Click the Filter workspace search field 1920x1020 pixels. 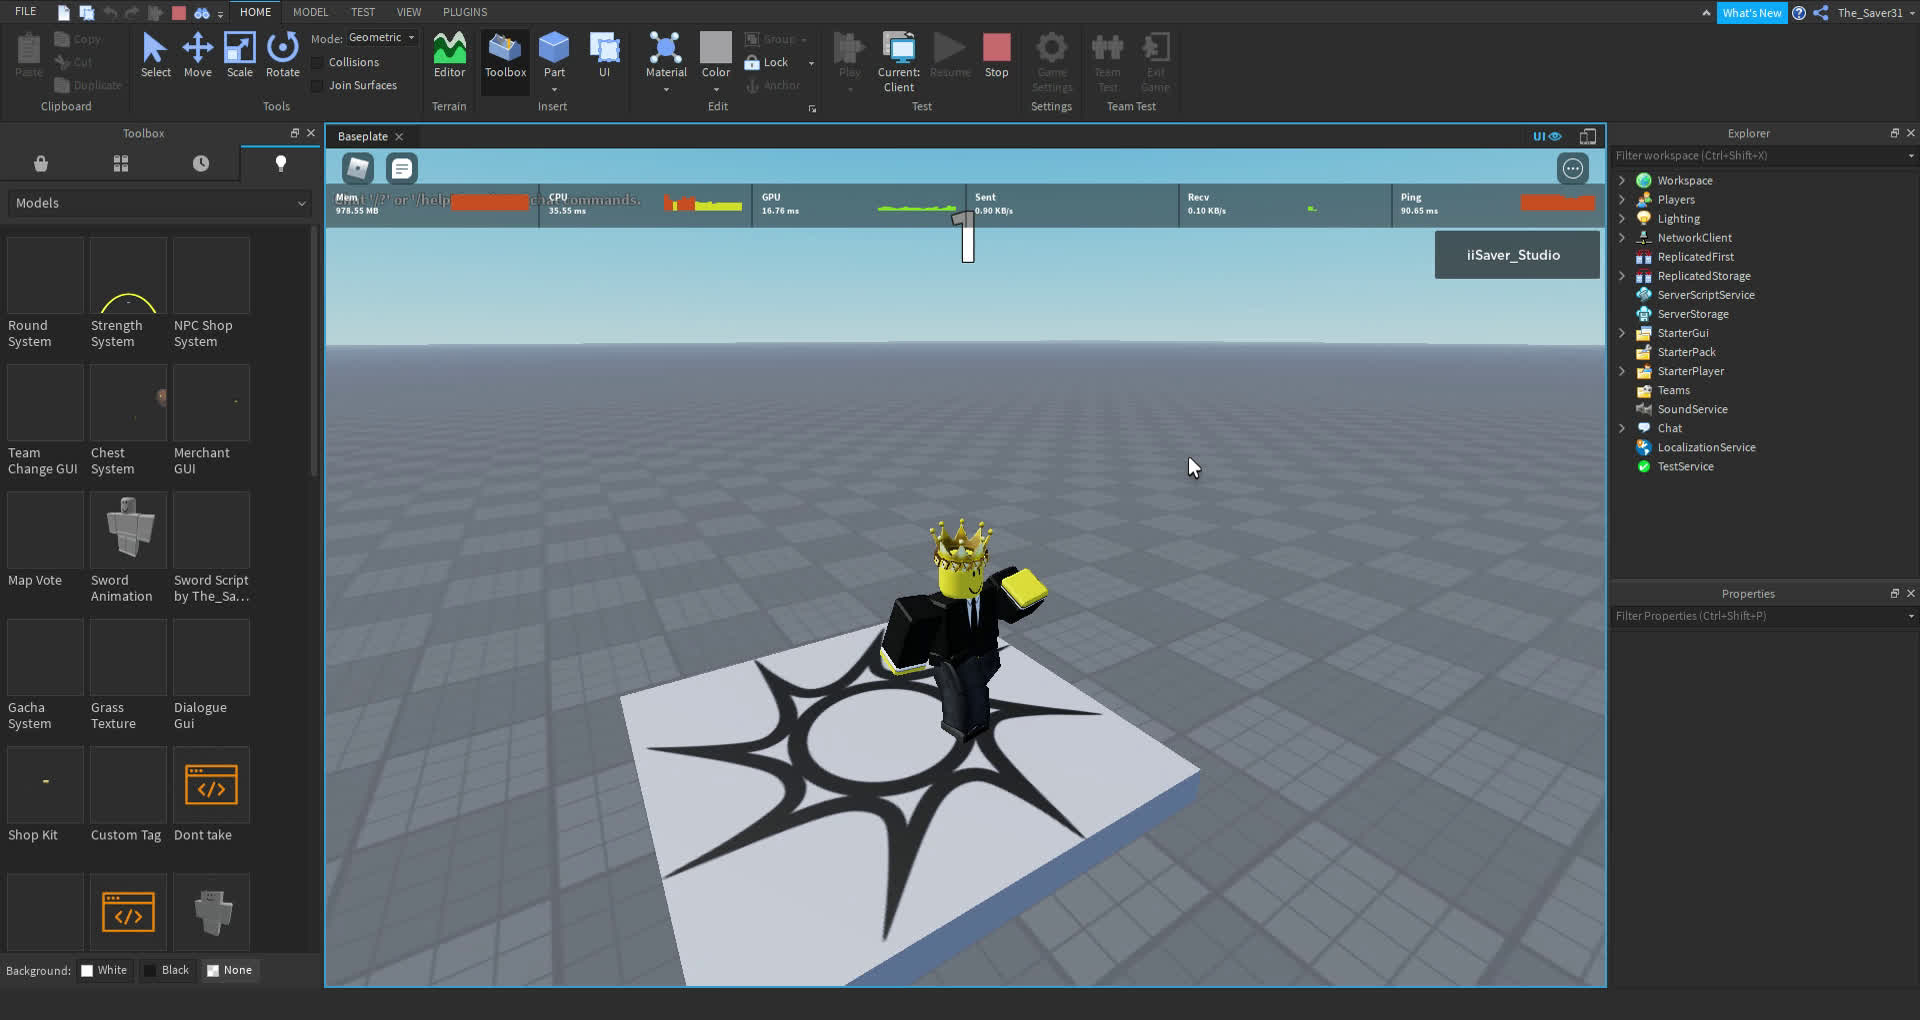1750,156
